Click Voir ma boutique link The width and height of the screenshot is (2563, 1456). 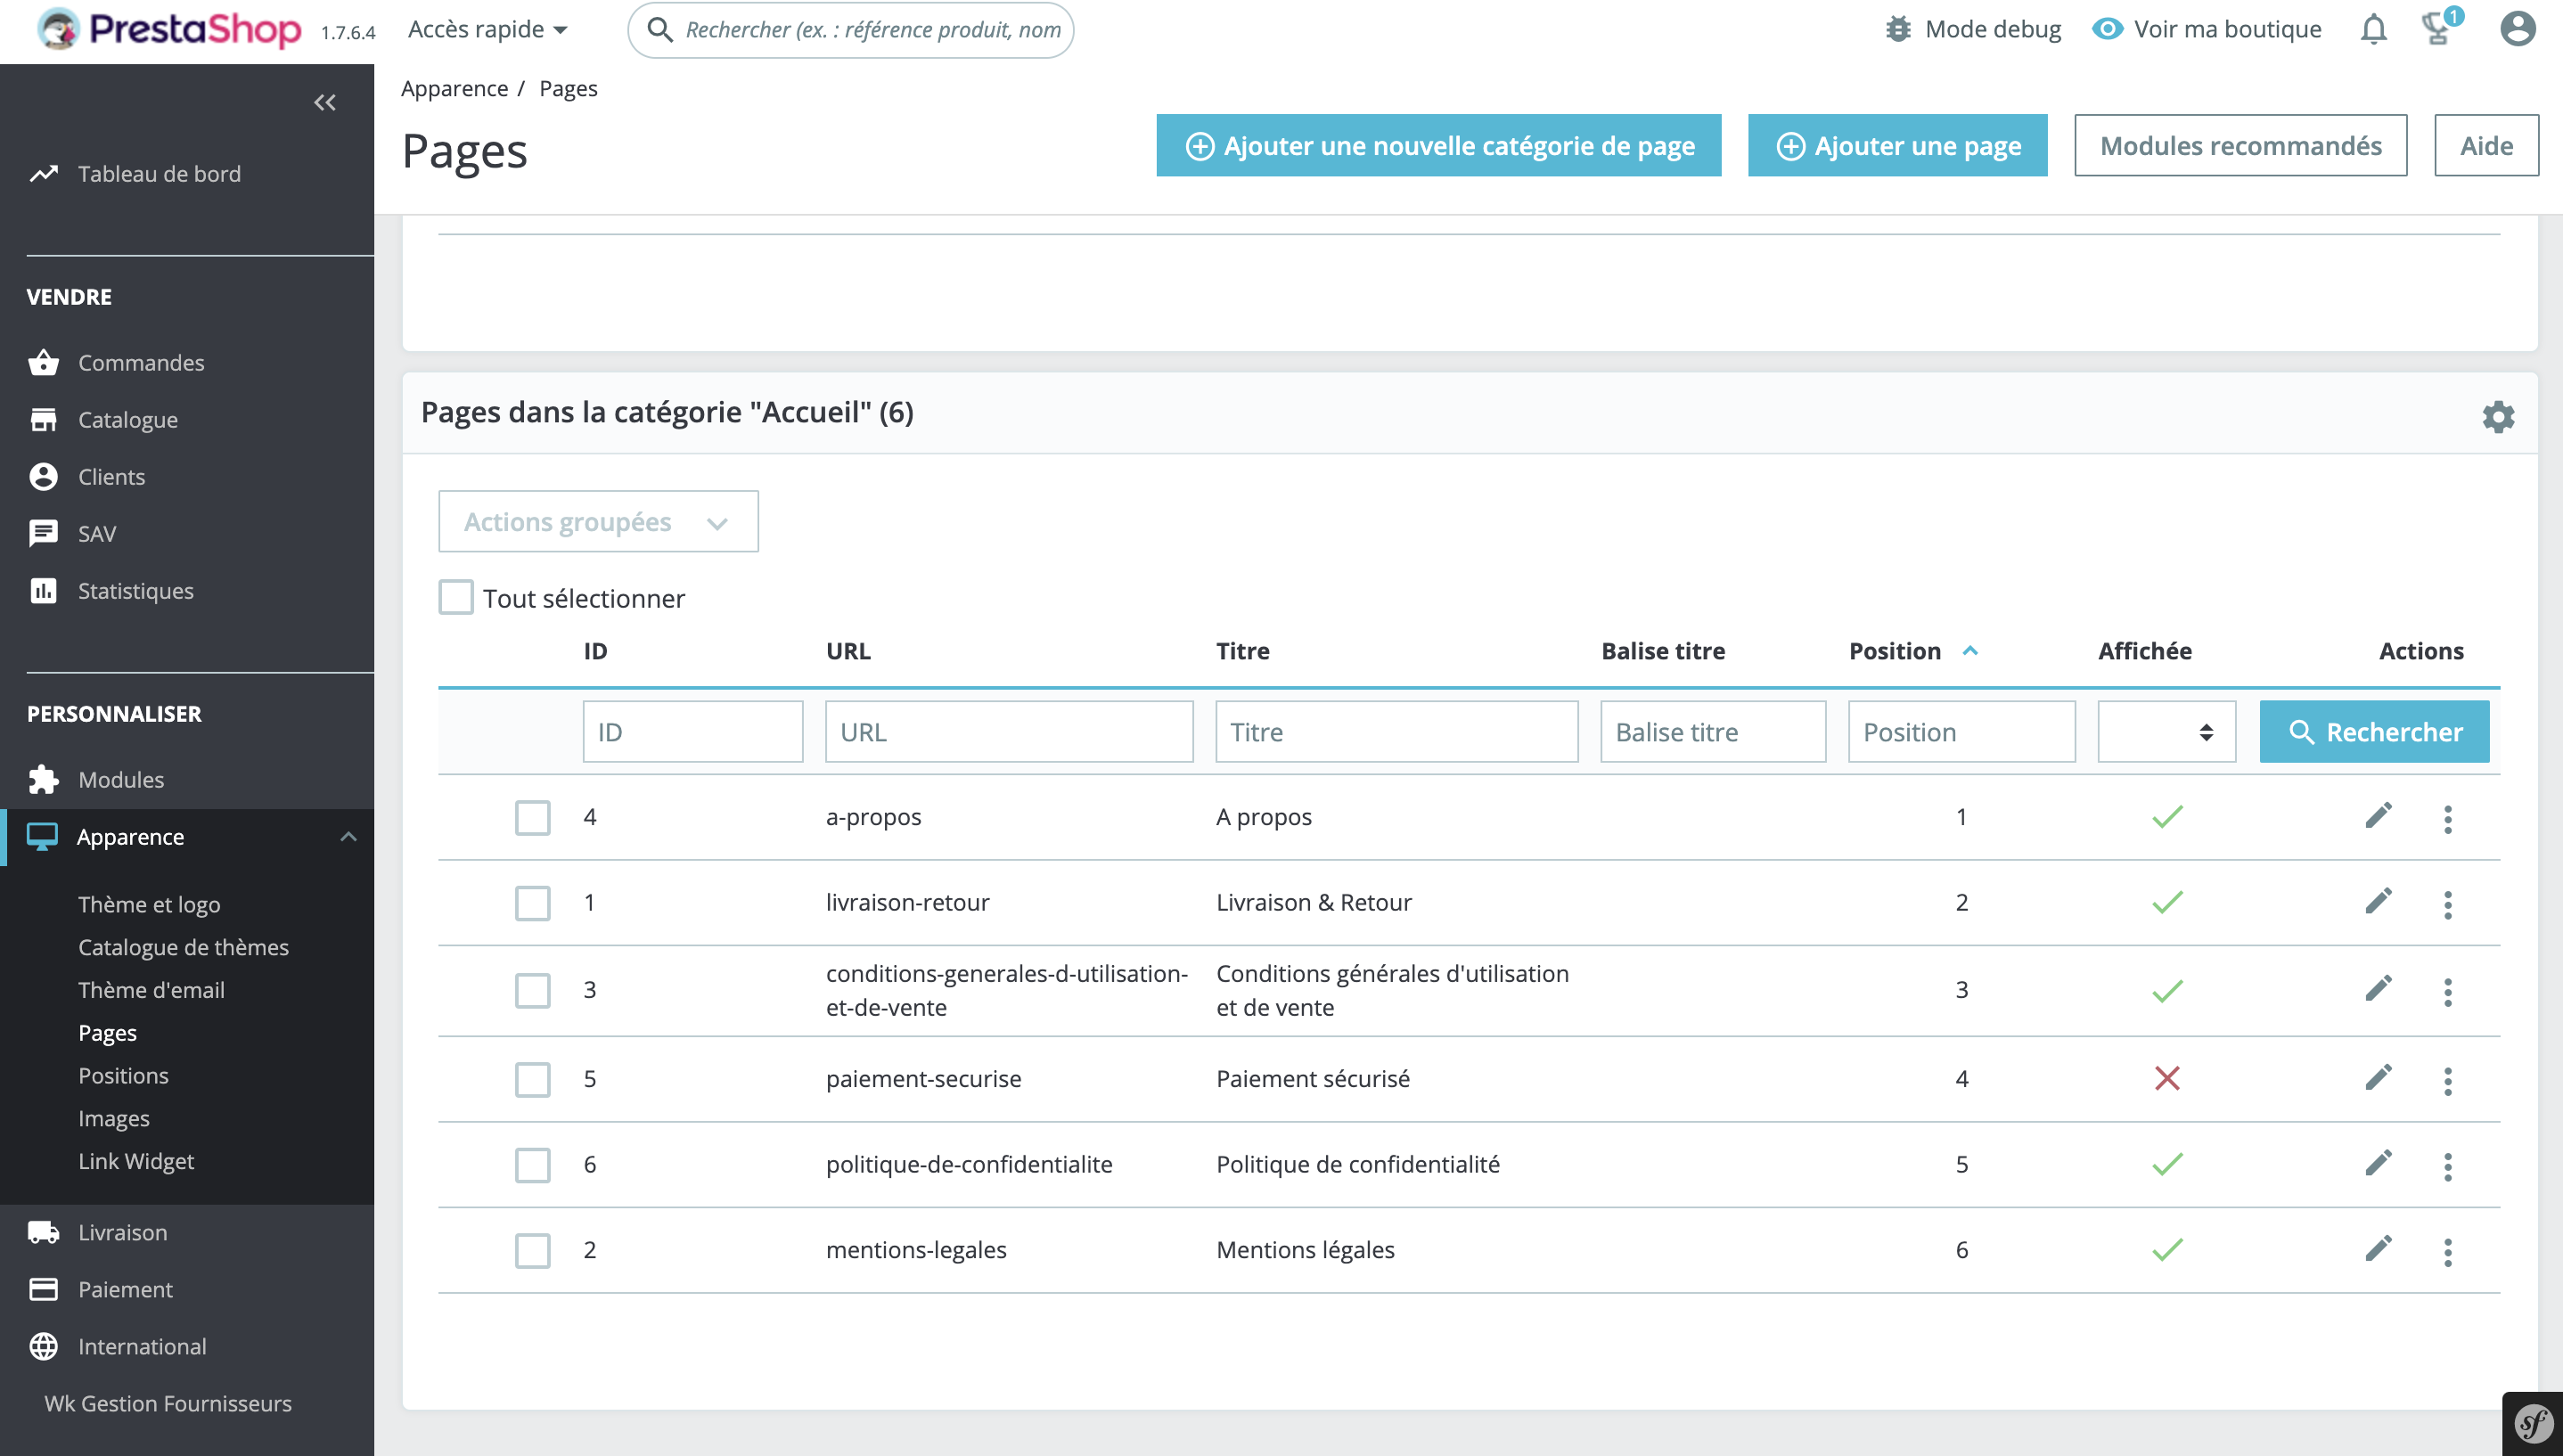click(2207, 29)
